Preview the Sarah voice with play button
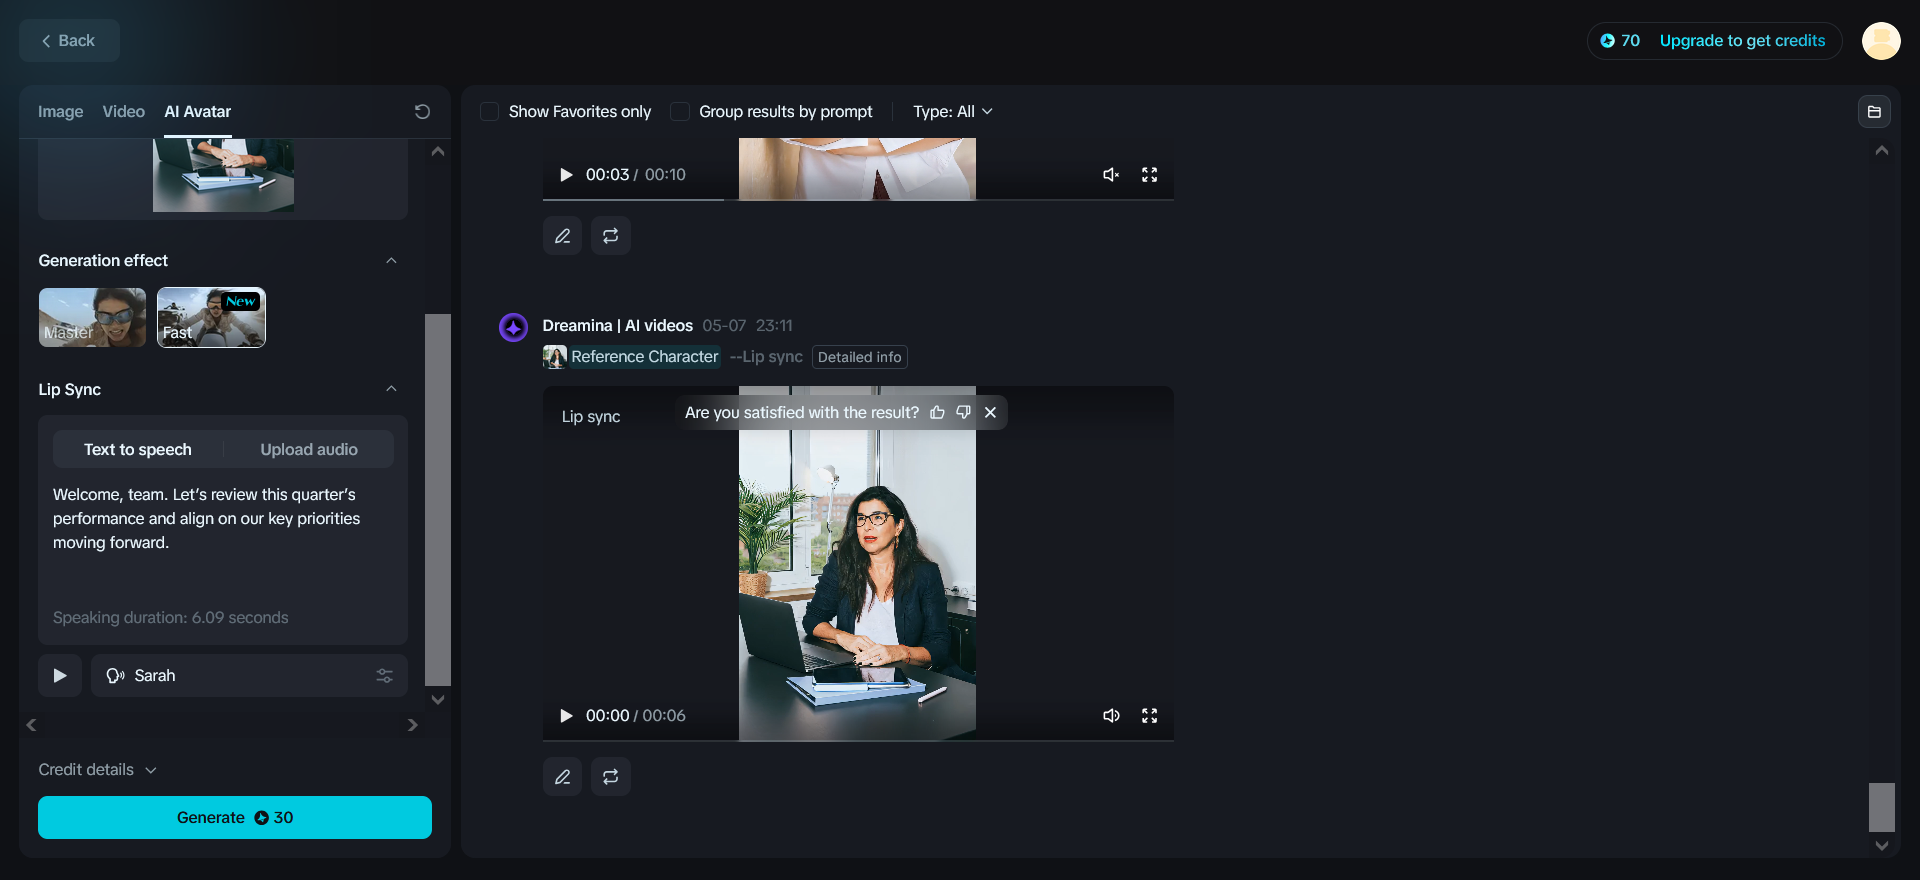 [60, 676]
